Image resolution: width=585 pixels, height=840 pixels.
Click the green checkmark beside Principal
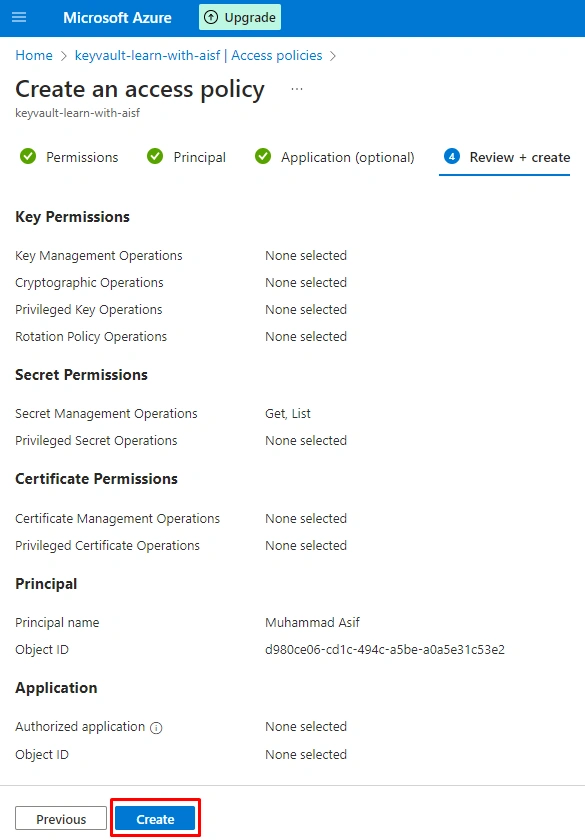pos(155,156)
